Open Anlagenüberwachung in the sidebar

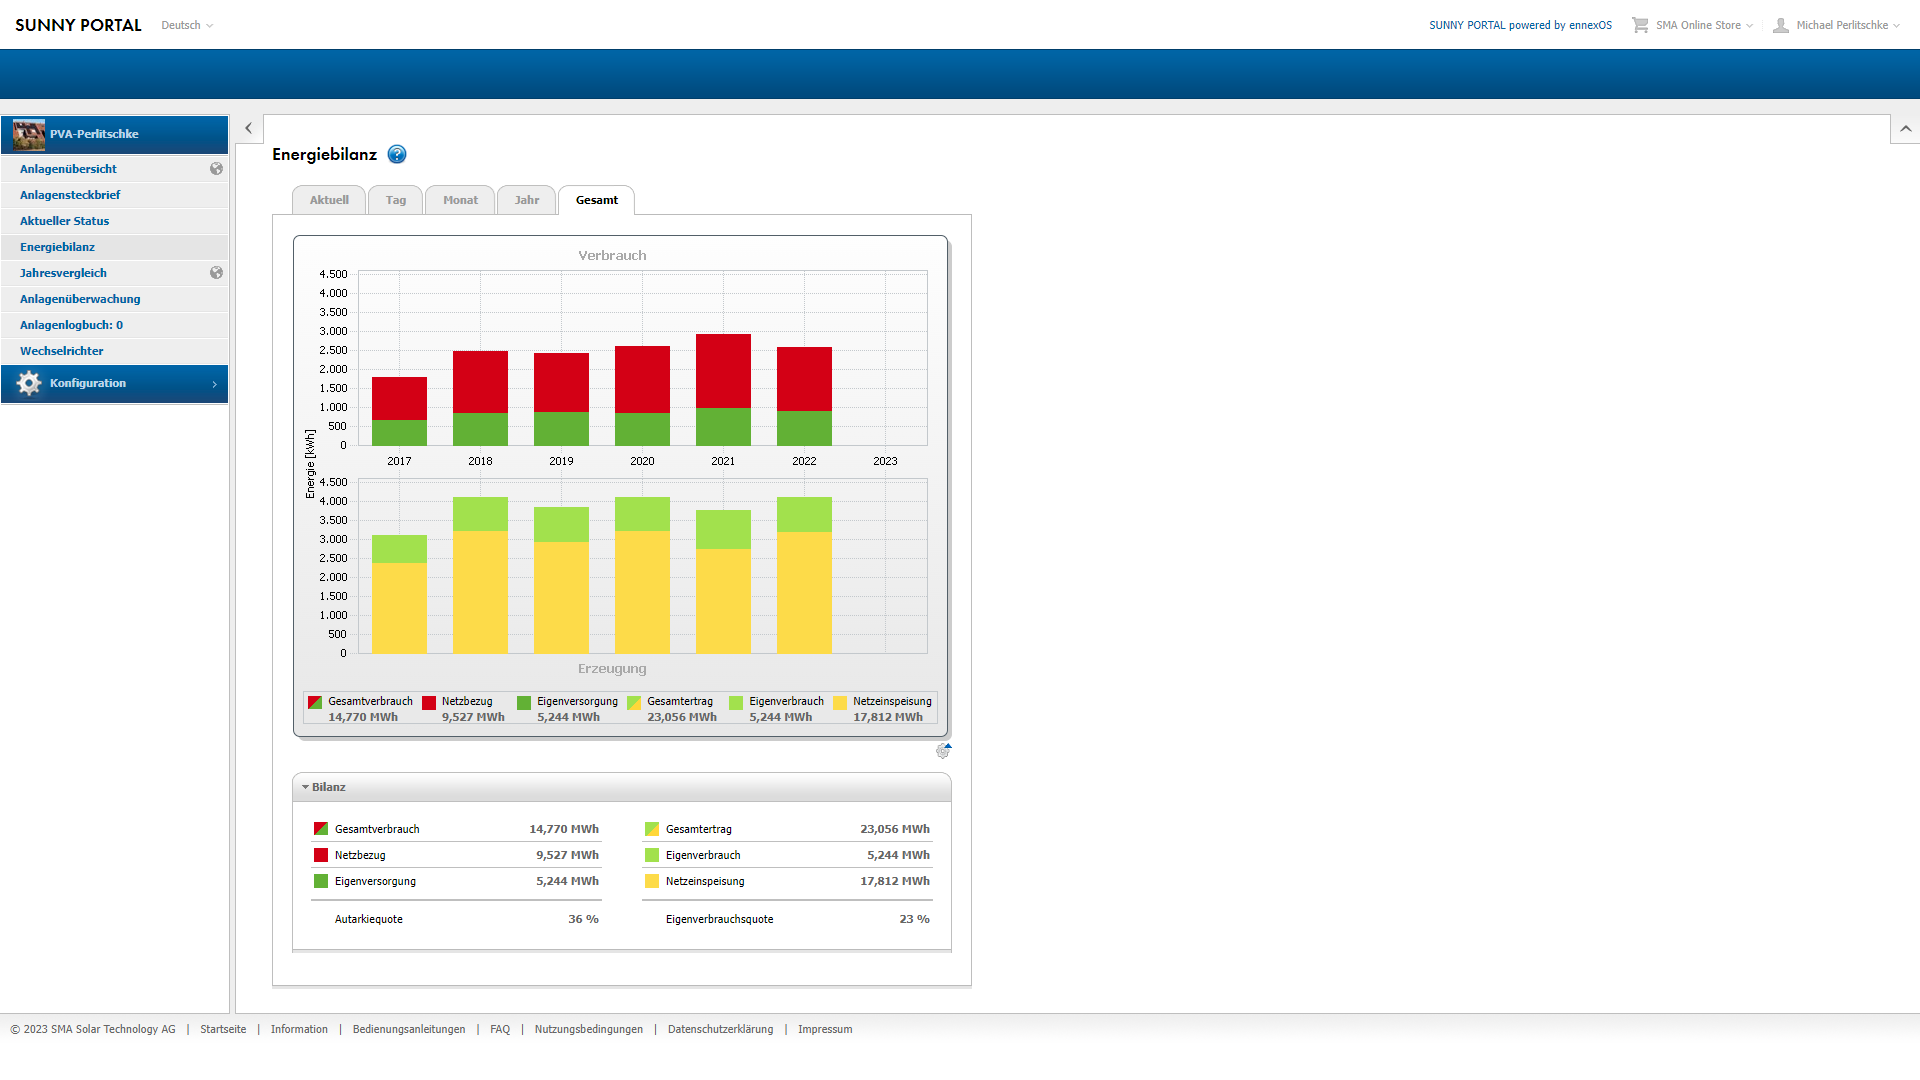80,299
